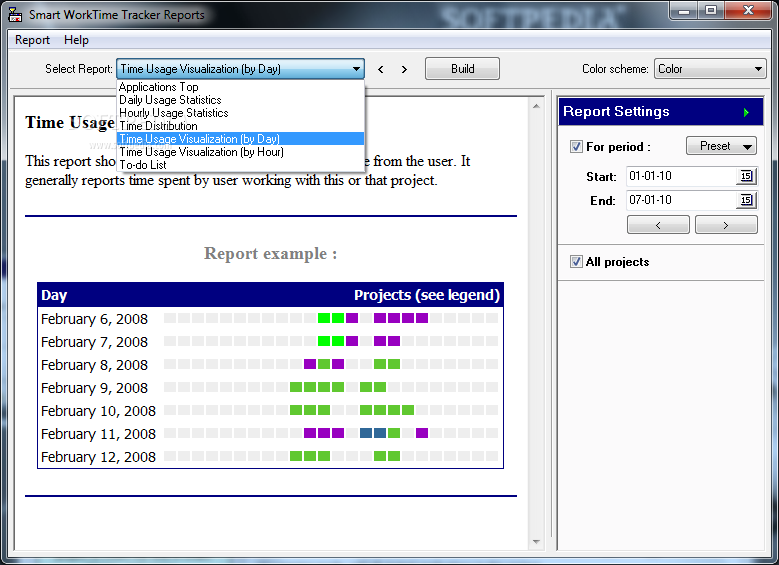Click February 10, 2008 row label

point(98,411)
